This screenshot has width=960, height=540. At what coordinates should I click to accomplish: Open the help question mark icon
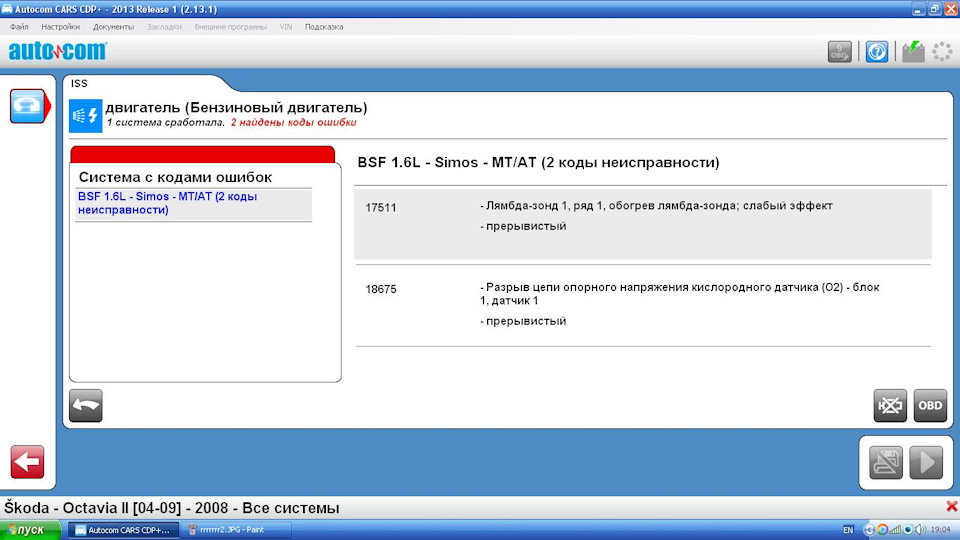[x=877, y=51]
